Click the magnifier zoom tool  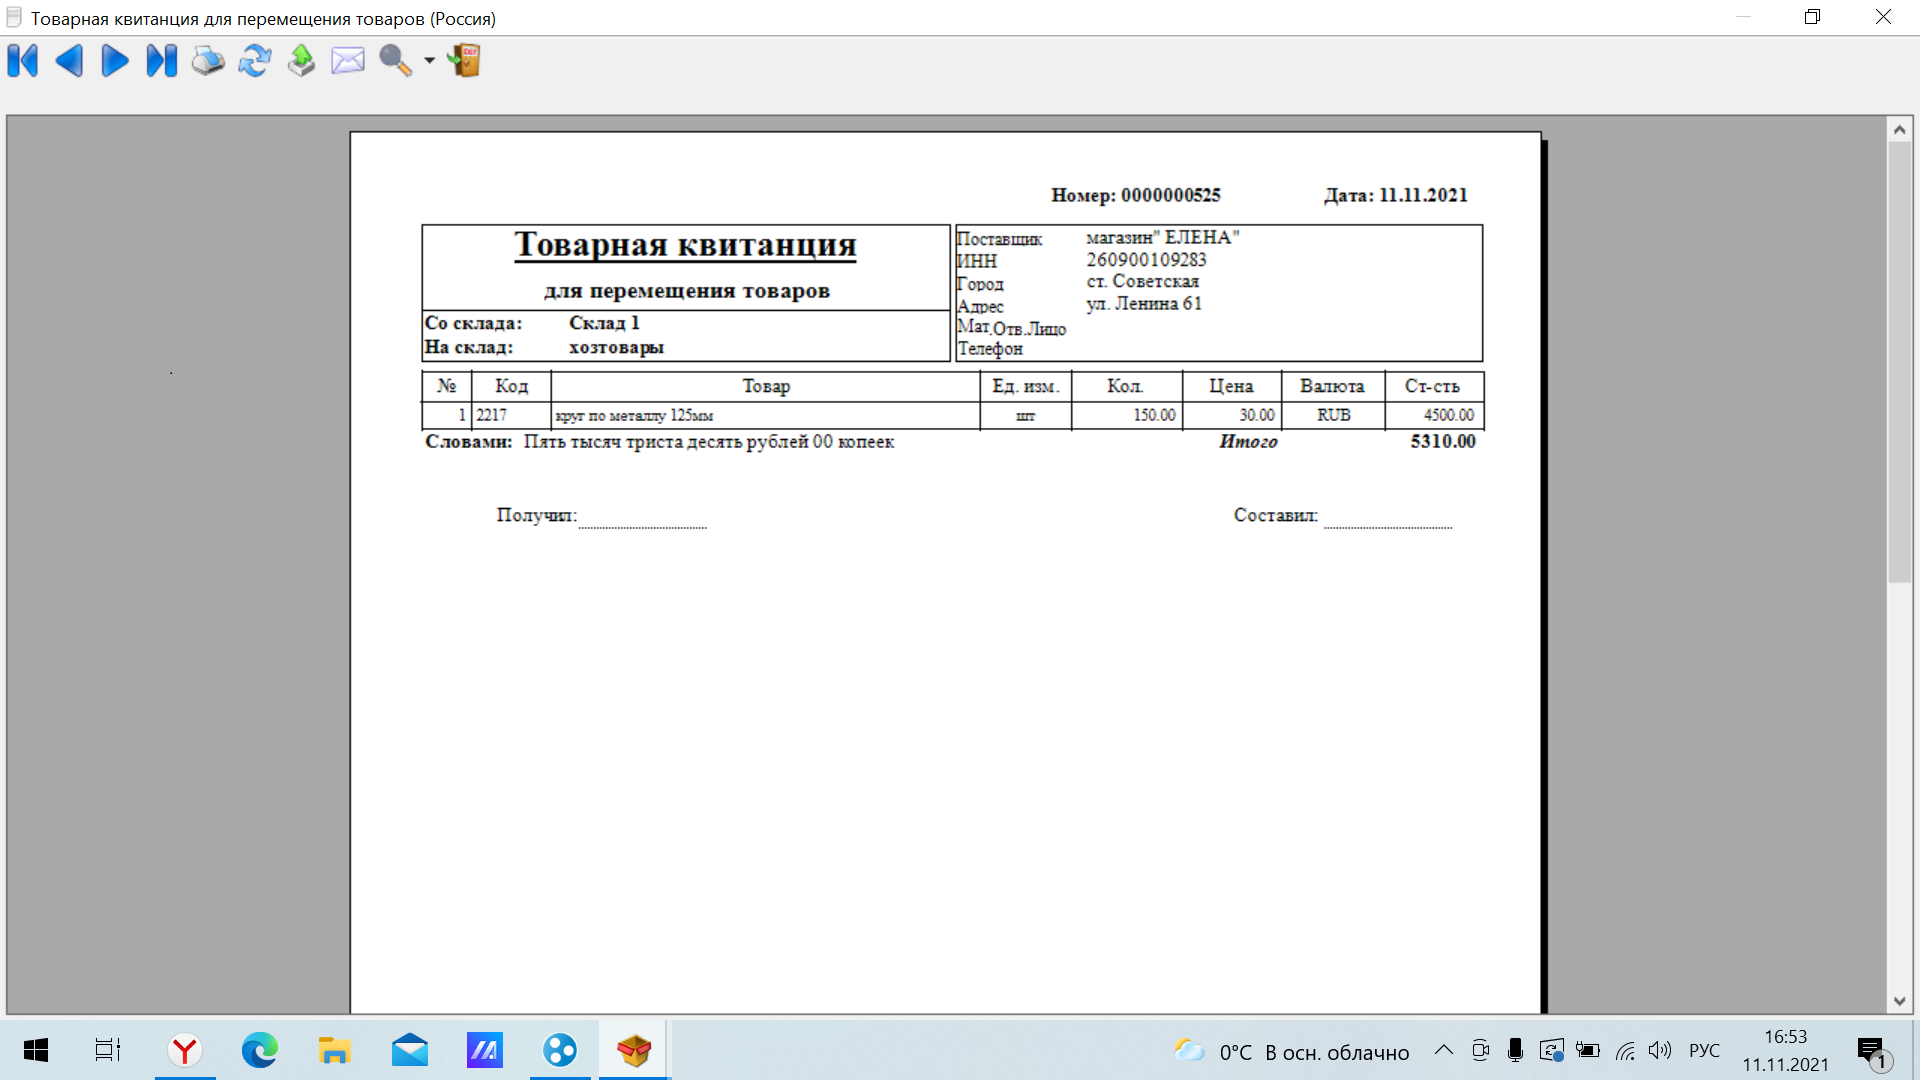pyautogui.click(x=395, y=61)
